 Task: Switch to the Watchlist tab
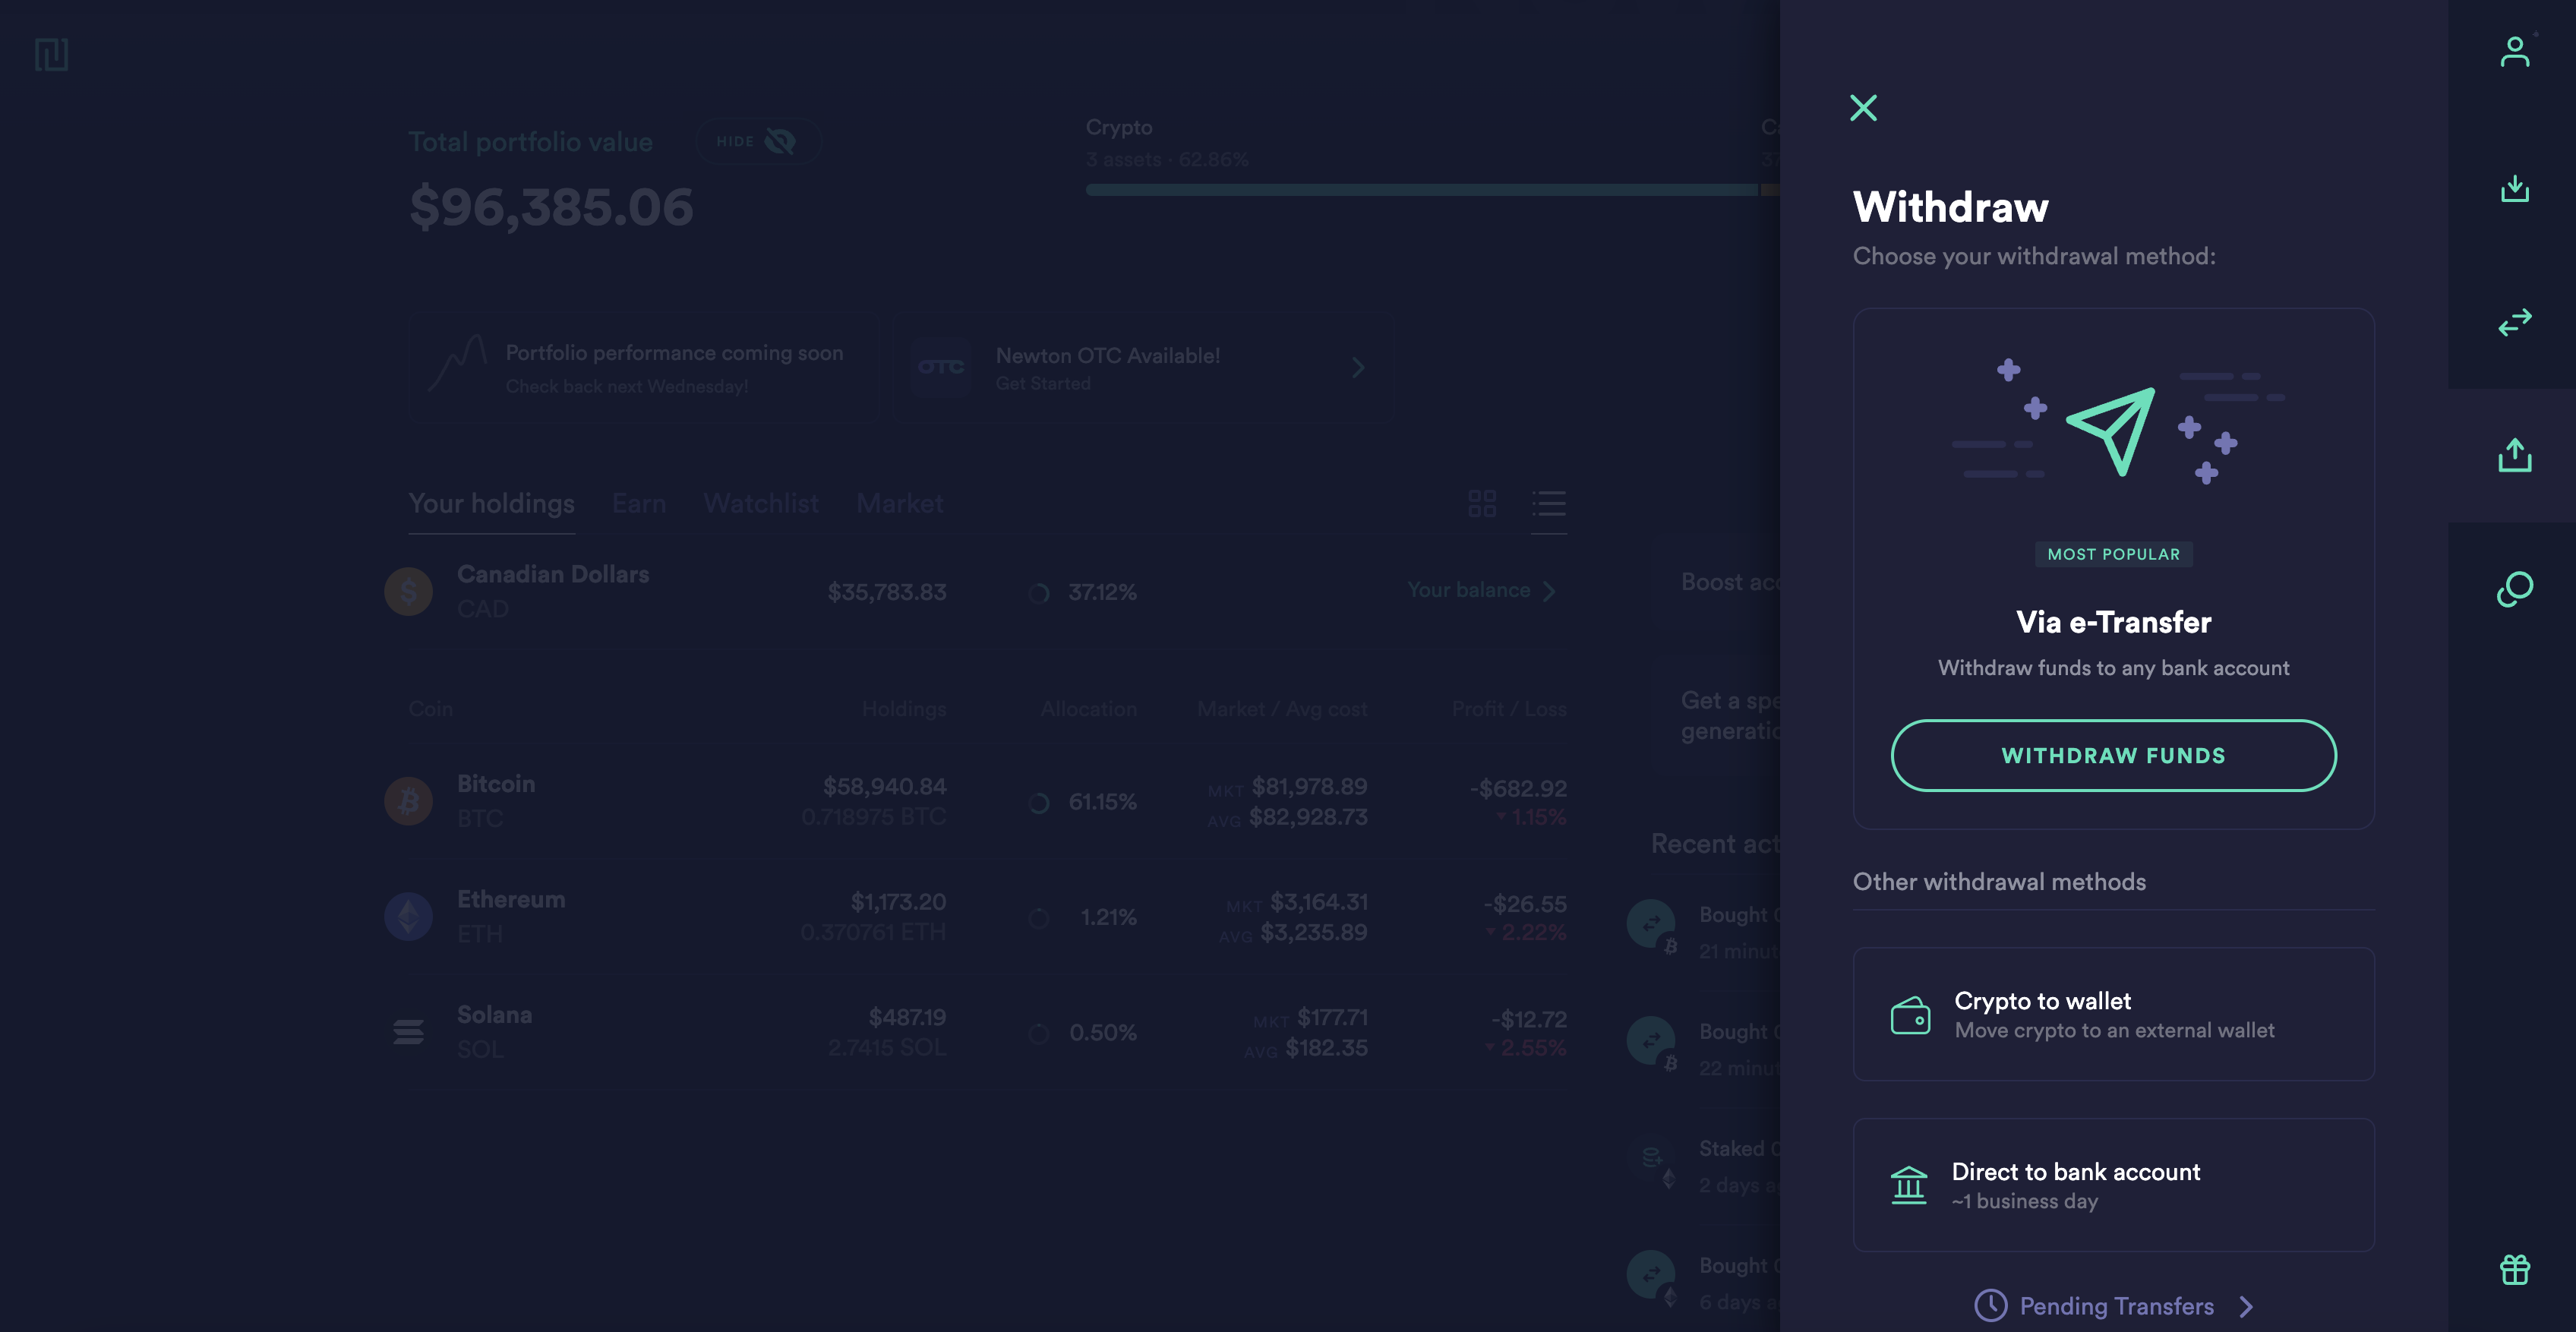tap(760, 503)
